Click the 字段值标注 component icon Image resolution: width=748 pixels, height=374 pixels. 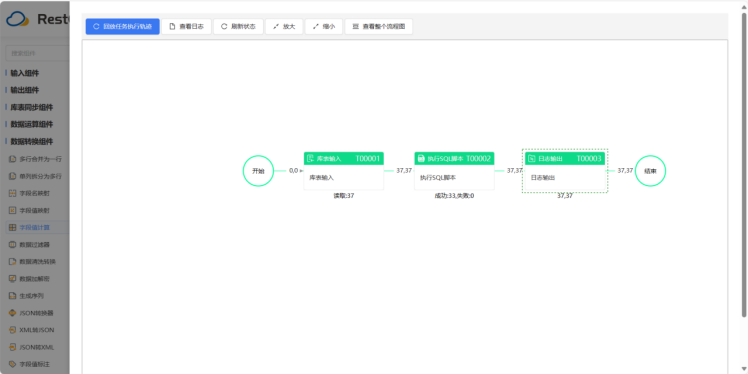(13, 364)
